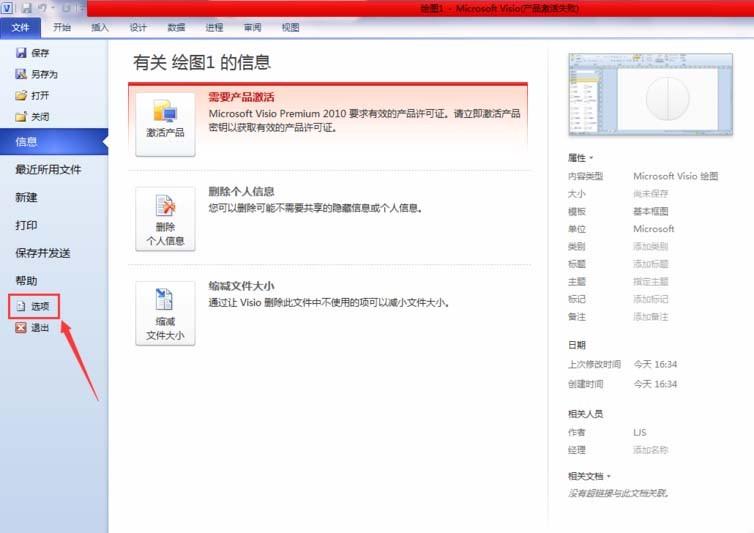This screenshot has width=754, height=533.
Task: Switch to the 进程 (Process) tab
Action: point(214,27)
